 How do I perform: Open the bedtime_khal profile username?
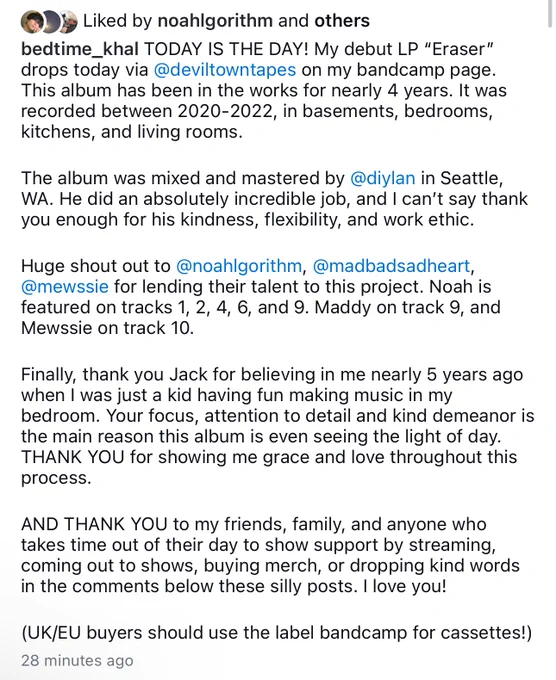(80, 49)
